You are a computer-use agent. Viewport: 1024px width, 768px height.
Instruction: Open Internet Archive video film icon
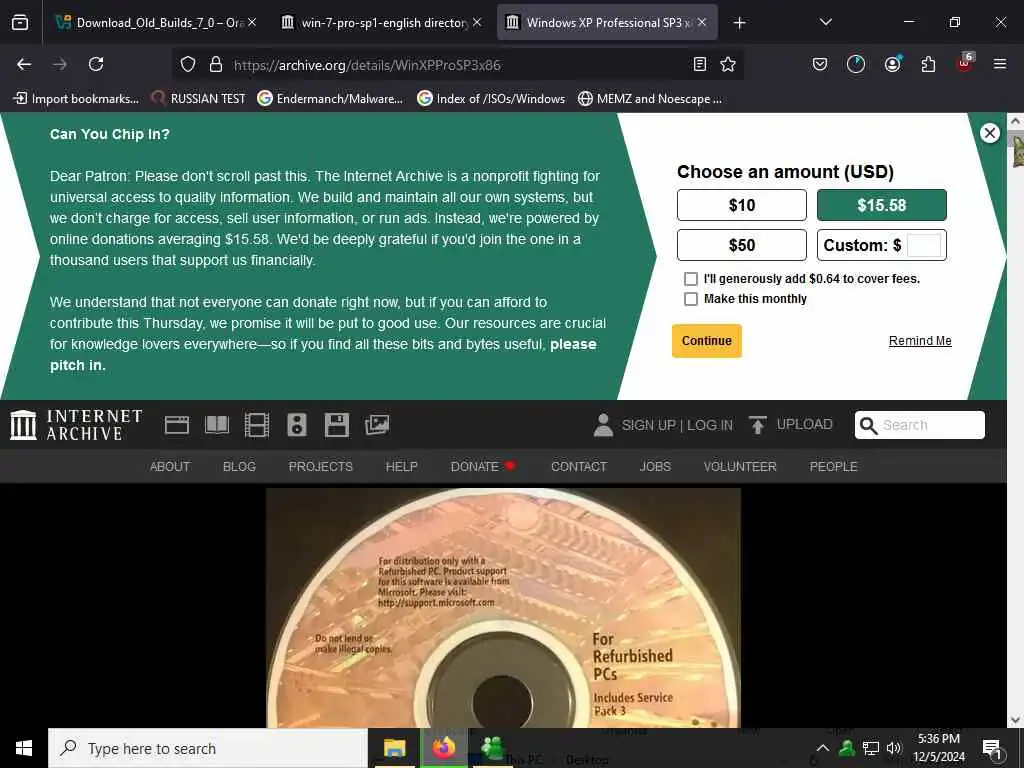pyautogui.click(x=257, y=425)
